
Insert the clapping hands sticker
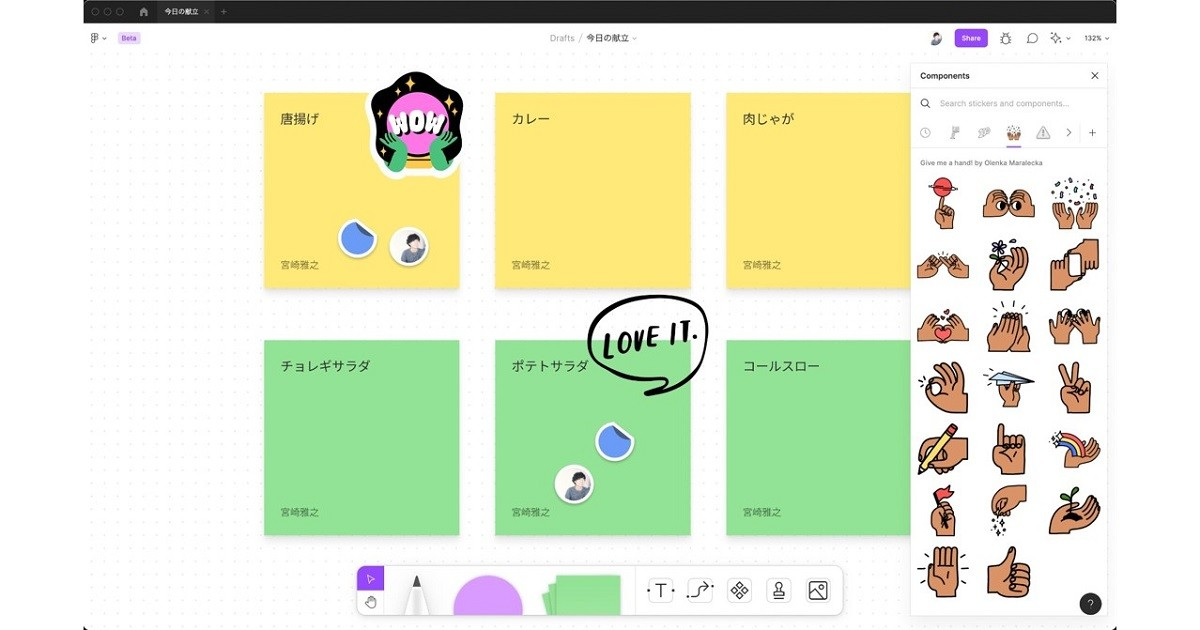pos(1008,326)
